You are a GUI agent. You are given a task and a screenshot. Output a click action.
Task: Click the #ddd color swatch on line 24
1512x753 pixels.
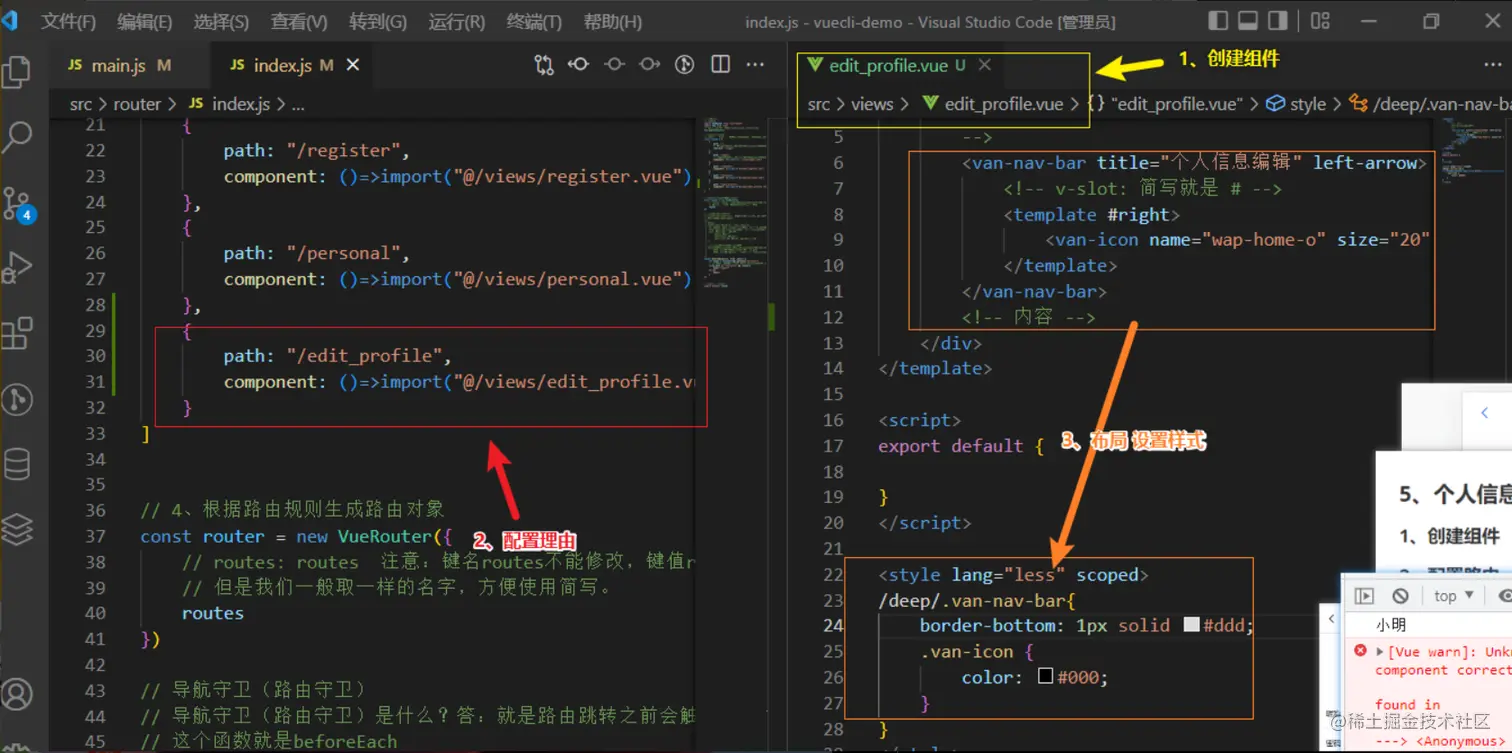1190,625
